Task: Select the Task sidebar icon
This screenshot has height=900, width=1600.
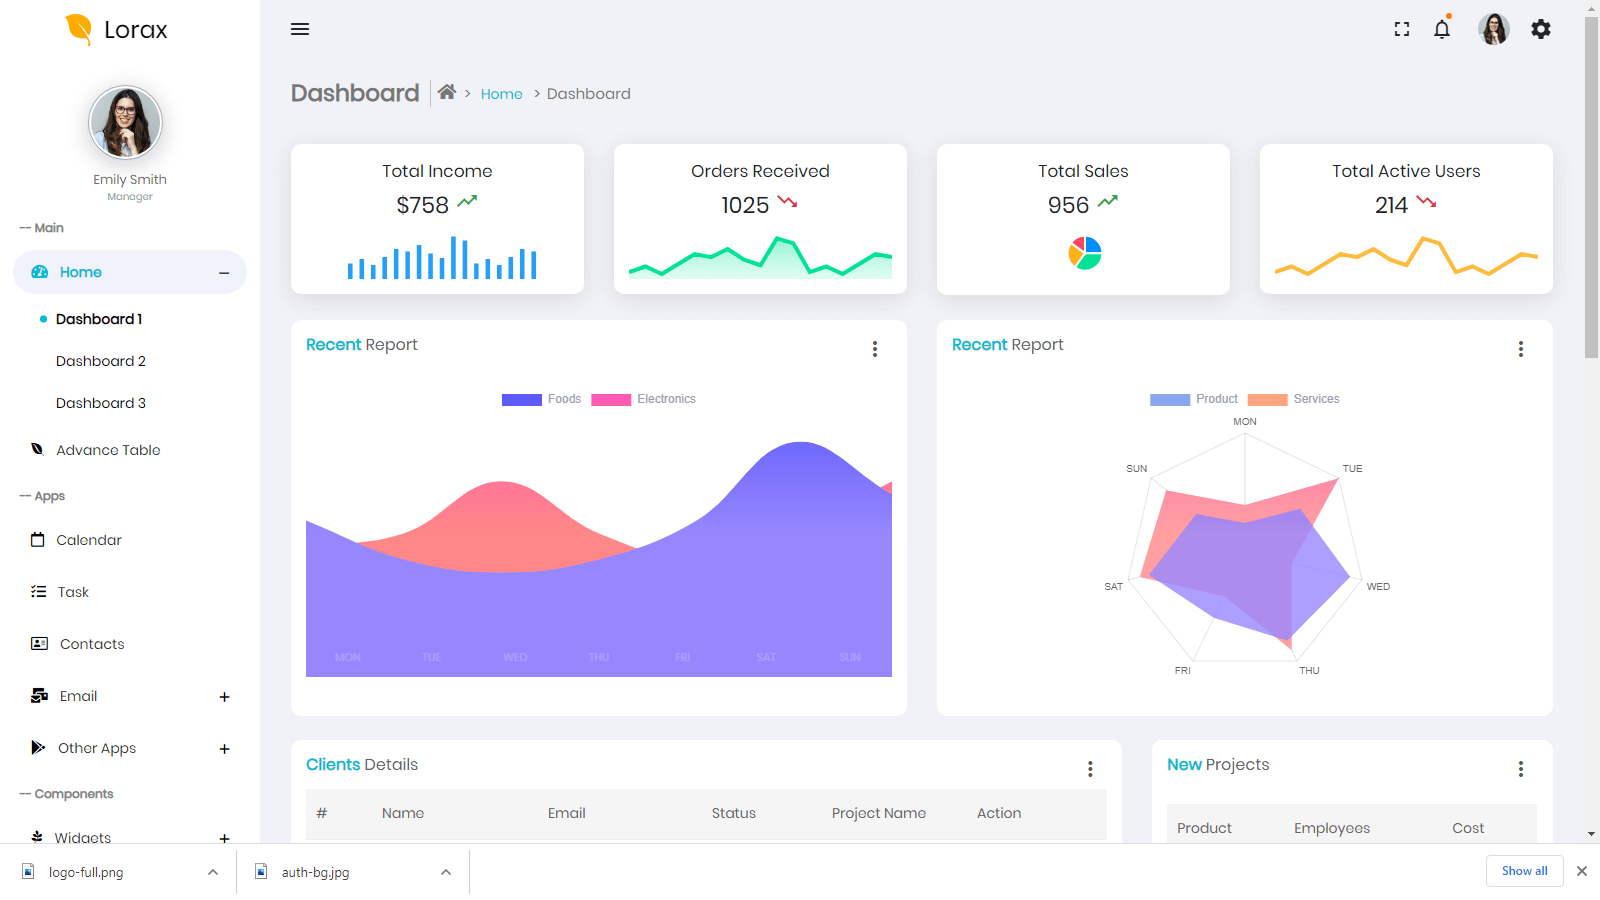Action: point(37,591)
